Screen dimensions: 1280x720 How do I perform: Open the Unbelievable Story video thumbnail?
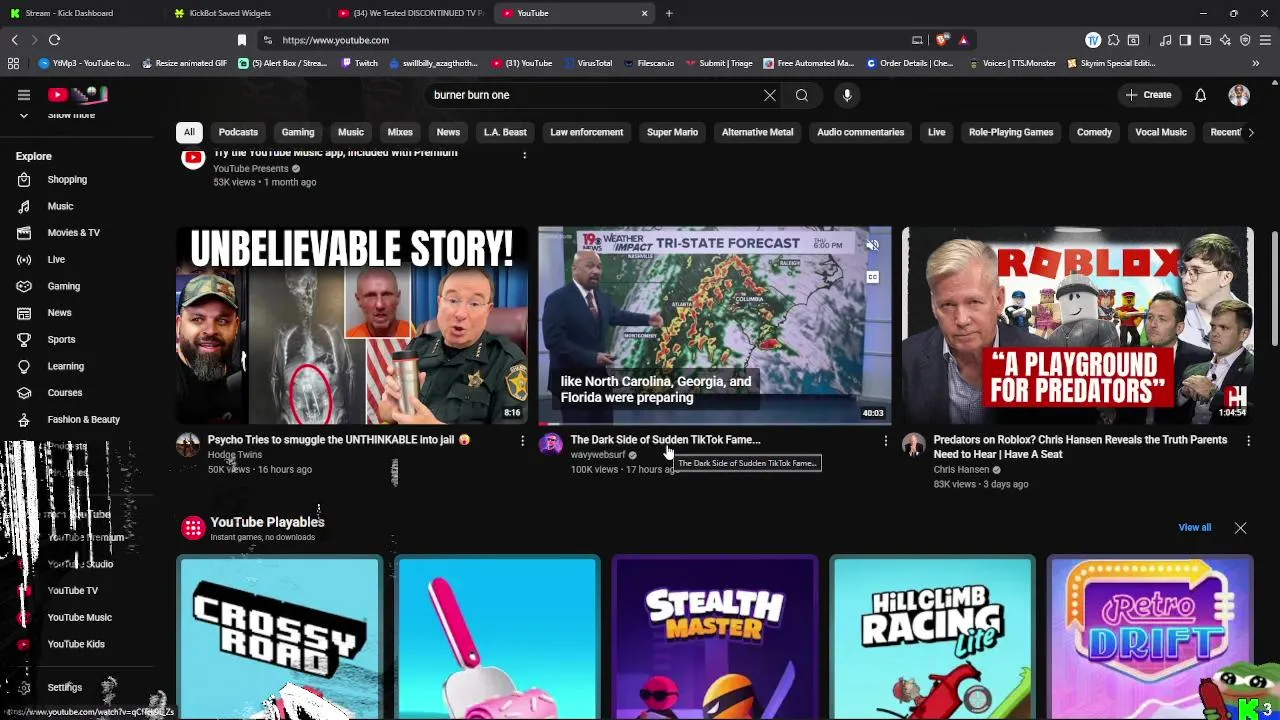(352, 325)
